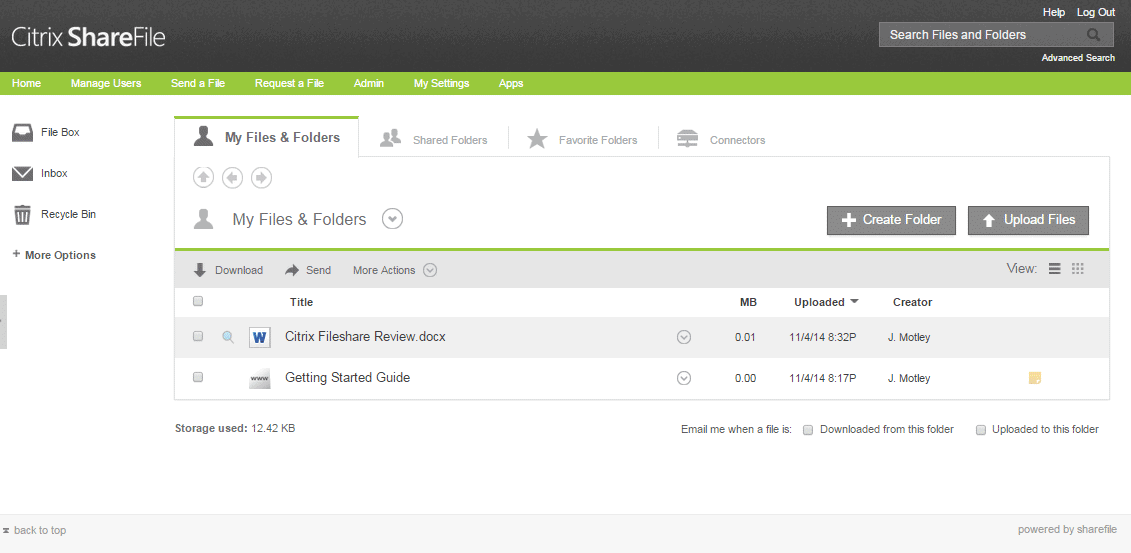Open the Advanced Search link
The width and height of the screenshot is (1131, 553).
tap(1078, 58)
